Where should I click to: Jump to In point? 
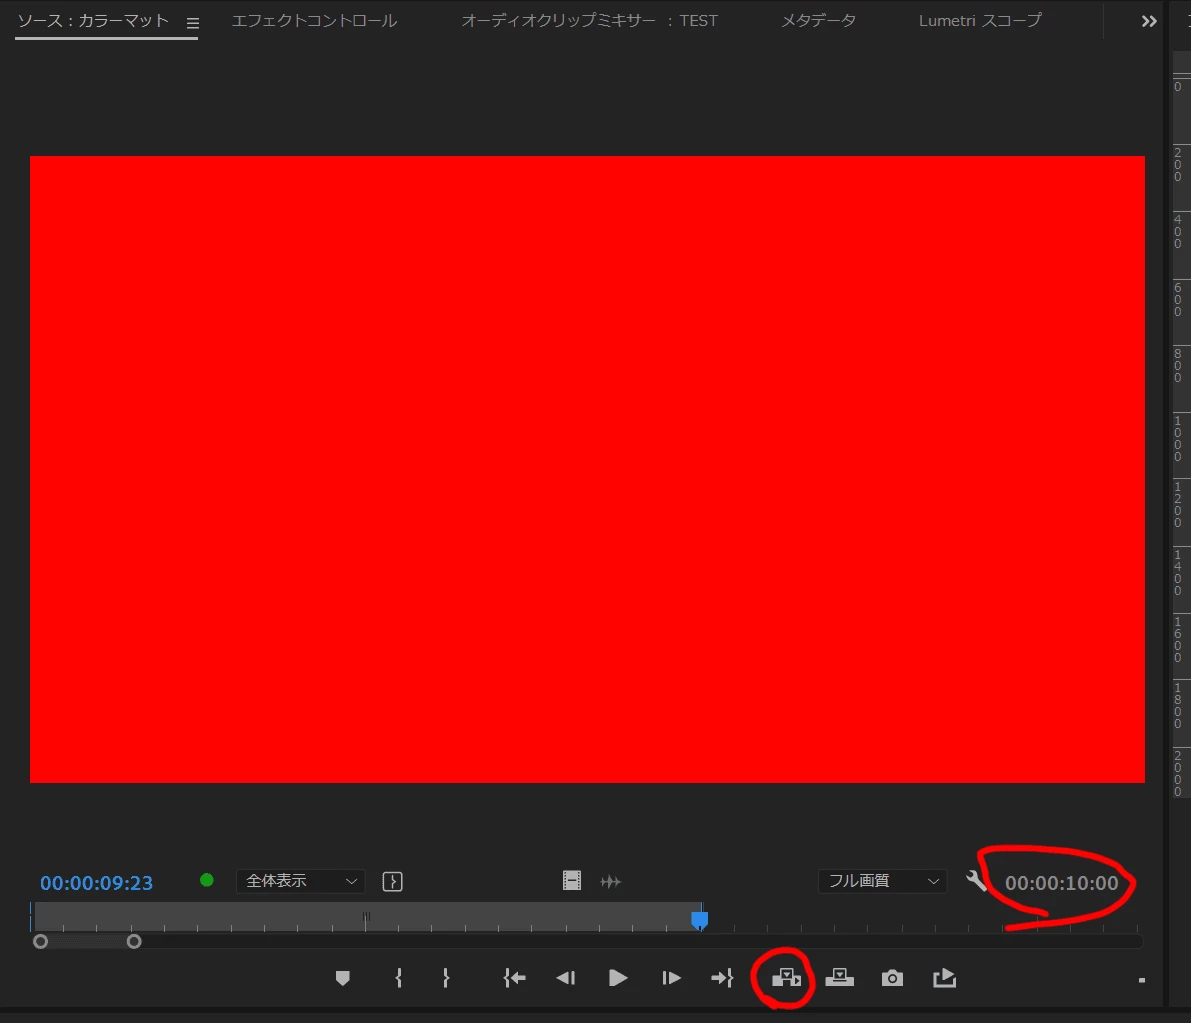pos(514,978)
